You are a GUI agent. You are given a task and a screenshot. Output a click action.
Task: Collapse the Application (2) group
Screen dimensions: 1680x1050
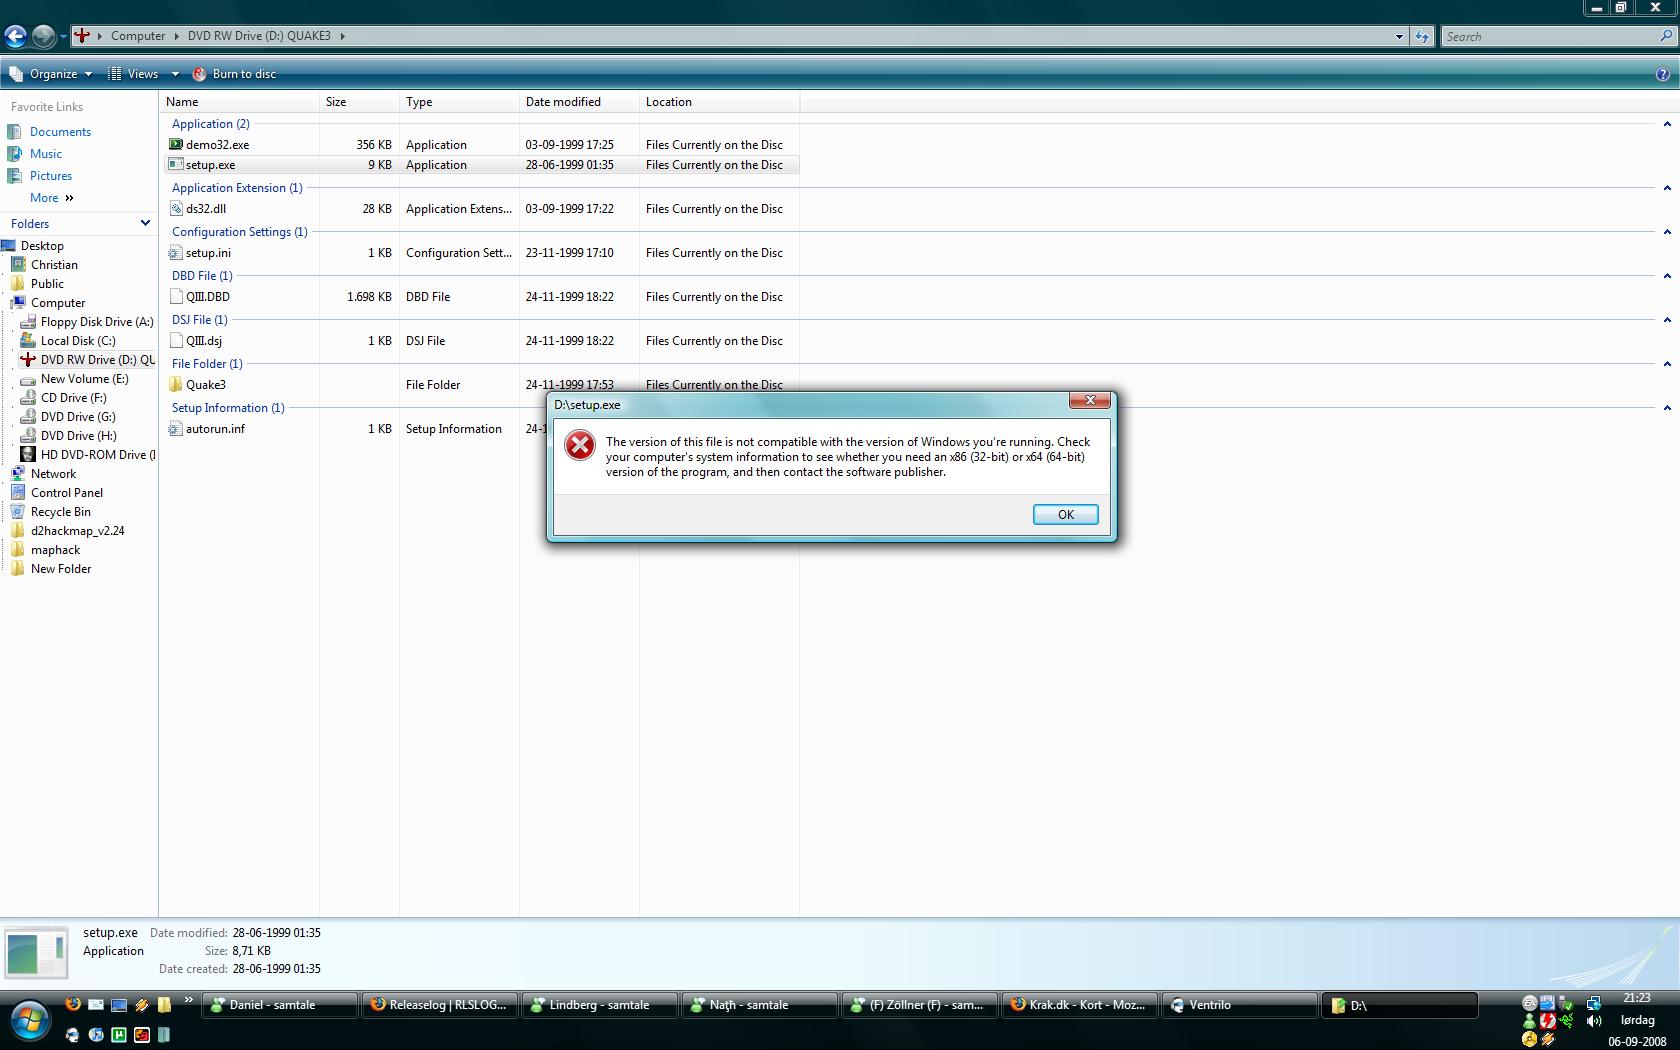tap(1666, 124)
